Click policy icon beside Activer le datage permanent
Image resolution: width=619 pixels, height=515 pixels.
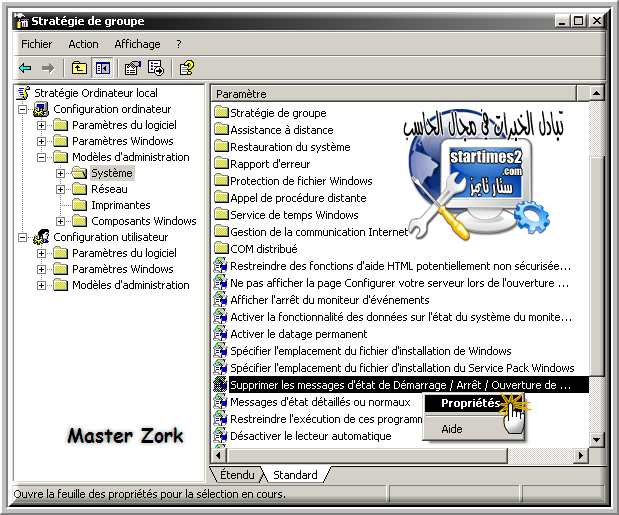tap(220, 333)
